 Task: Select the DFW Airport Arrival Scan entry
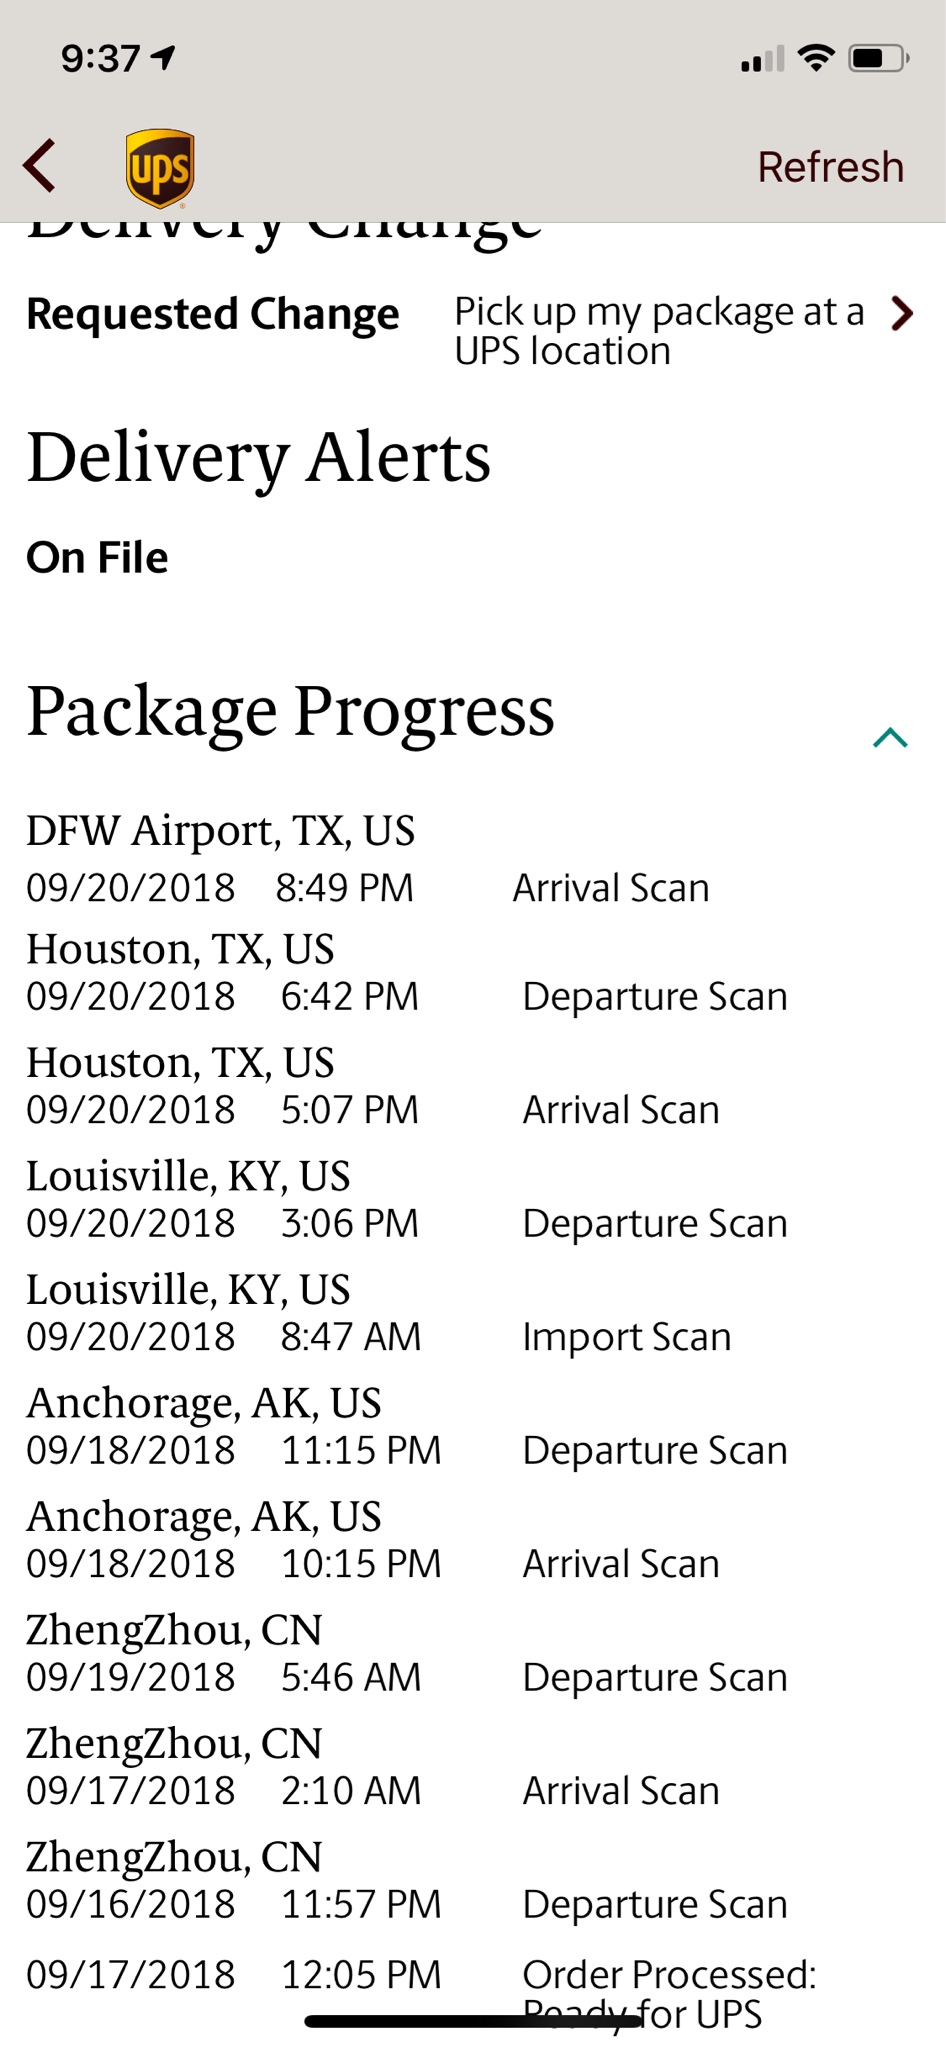point(610,888)
